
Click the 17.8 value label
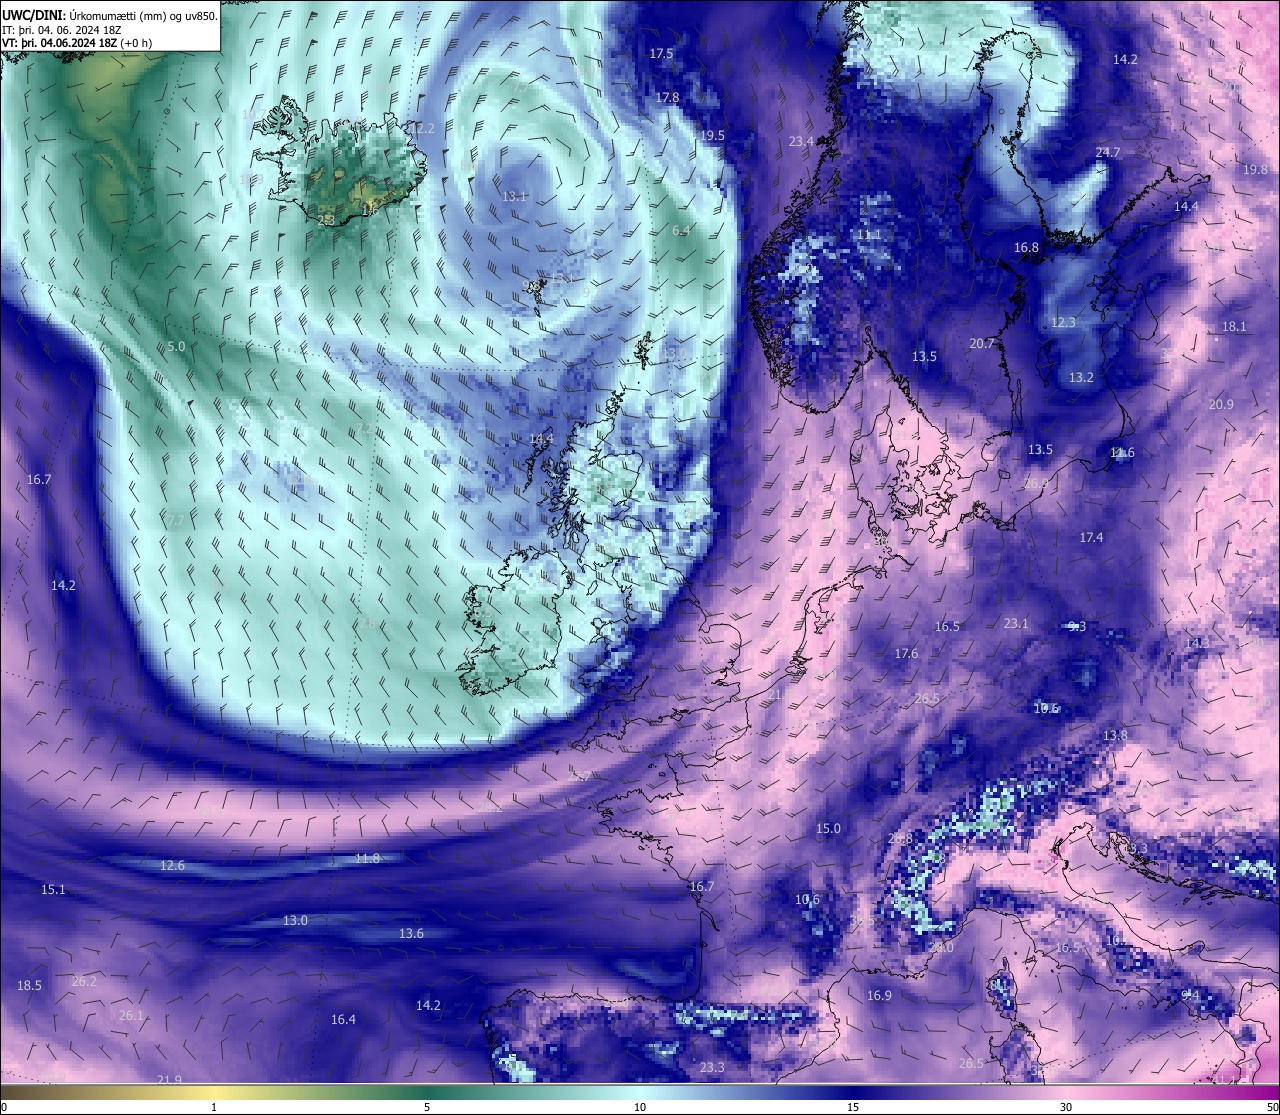pyautogui.click(x=668, y=98)
